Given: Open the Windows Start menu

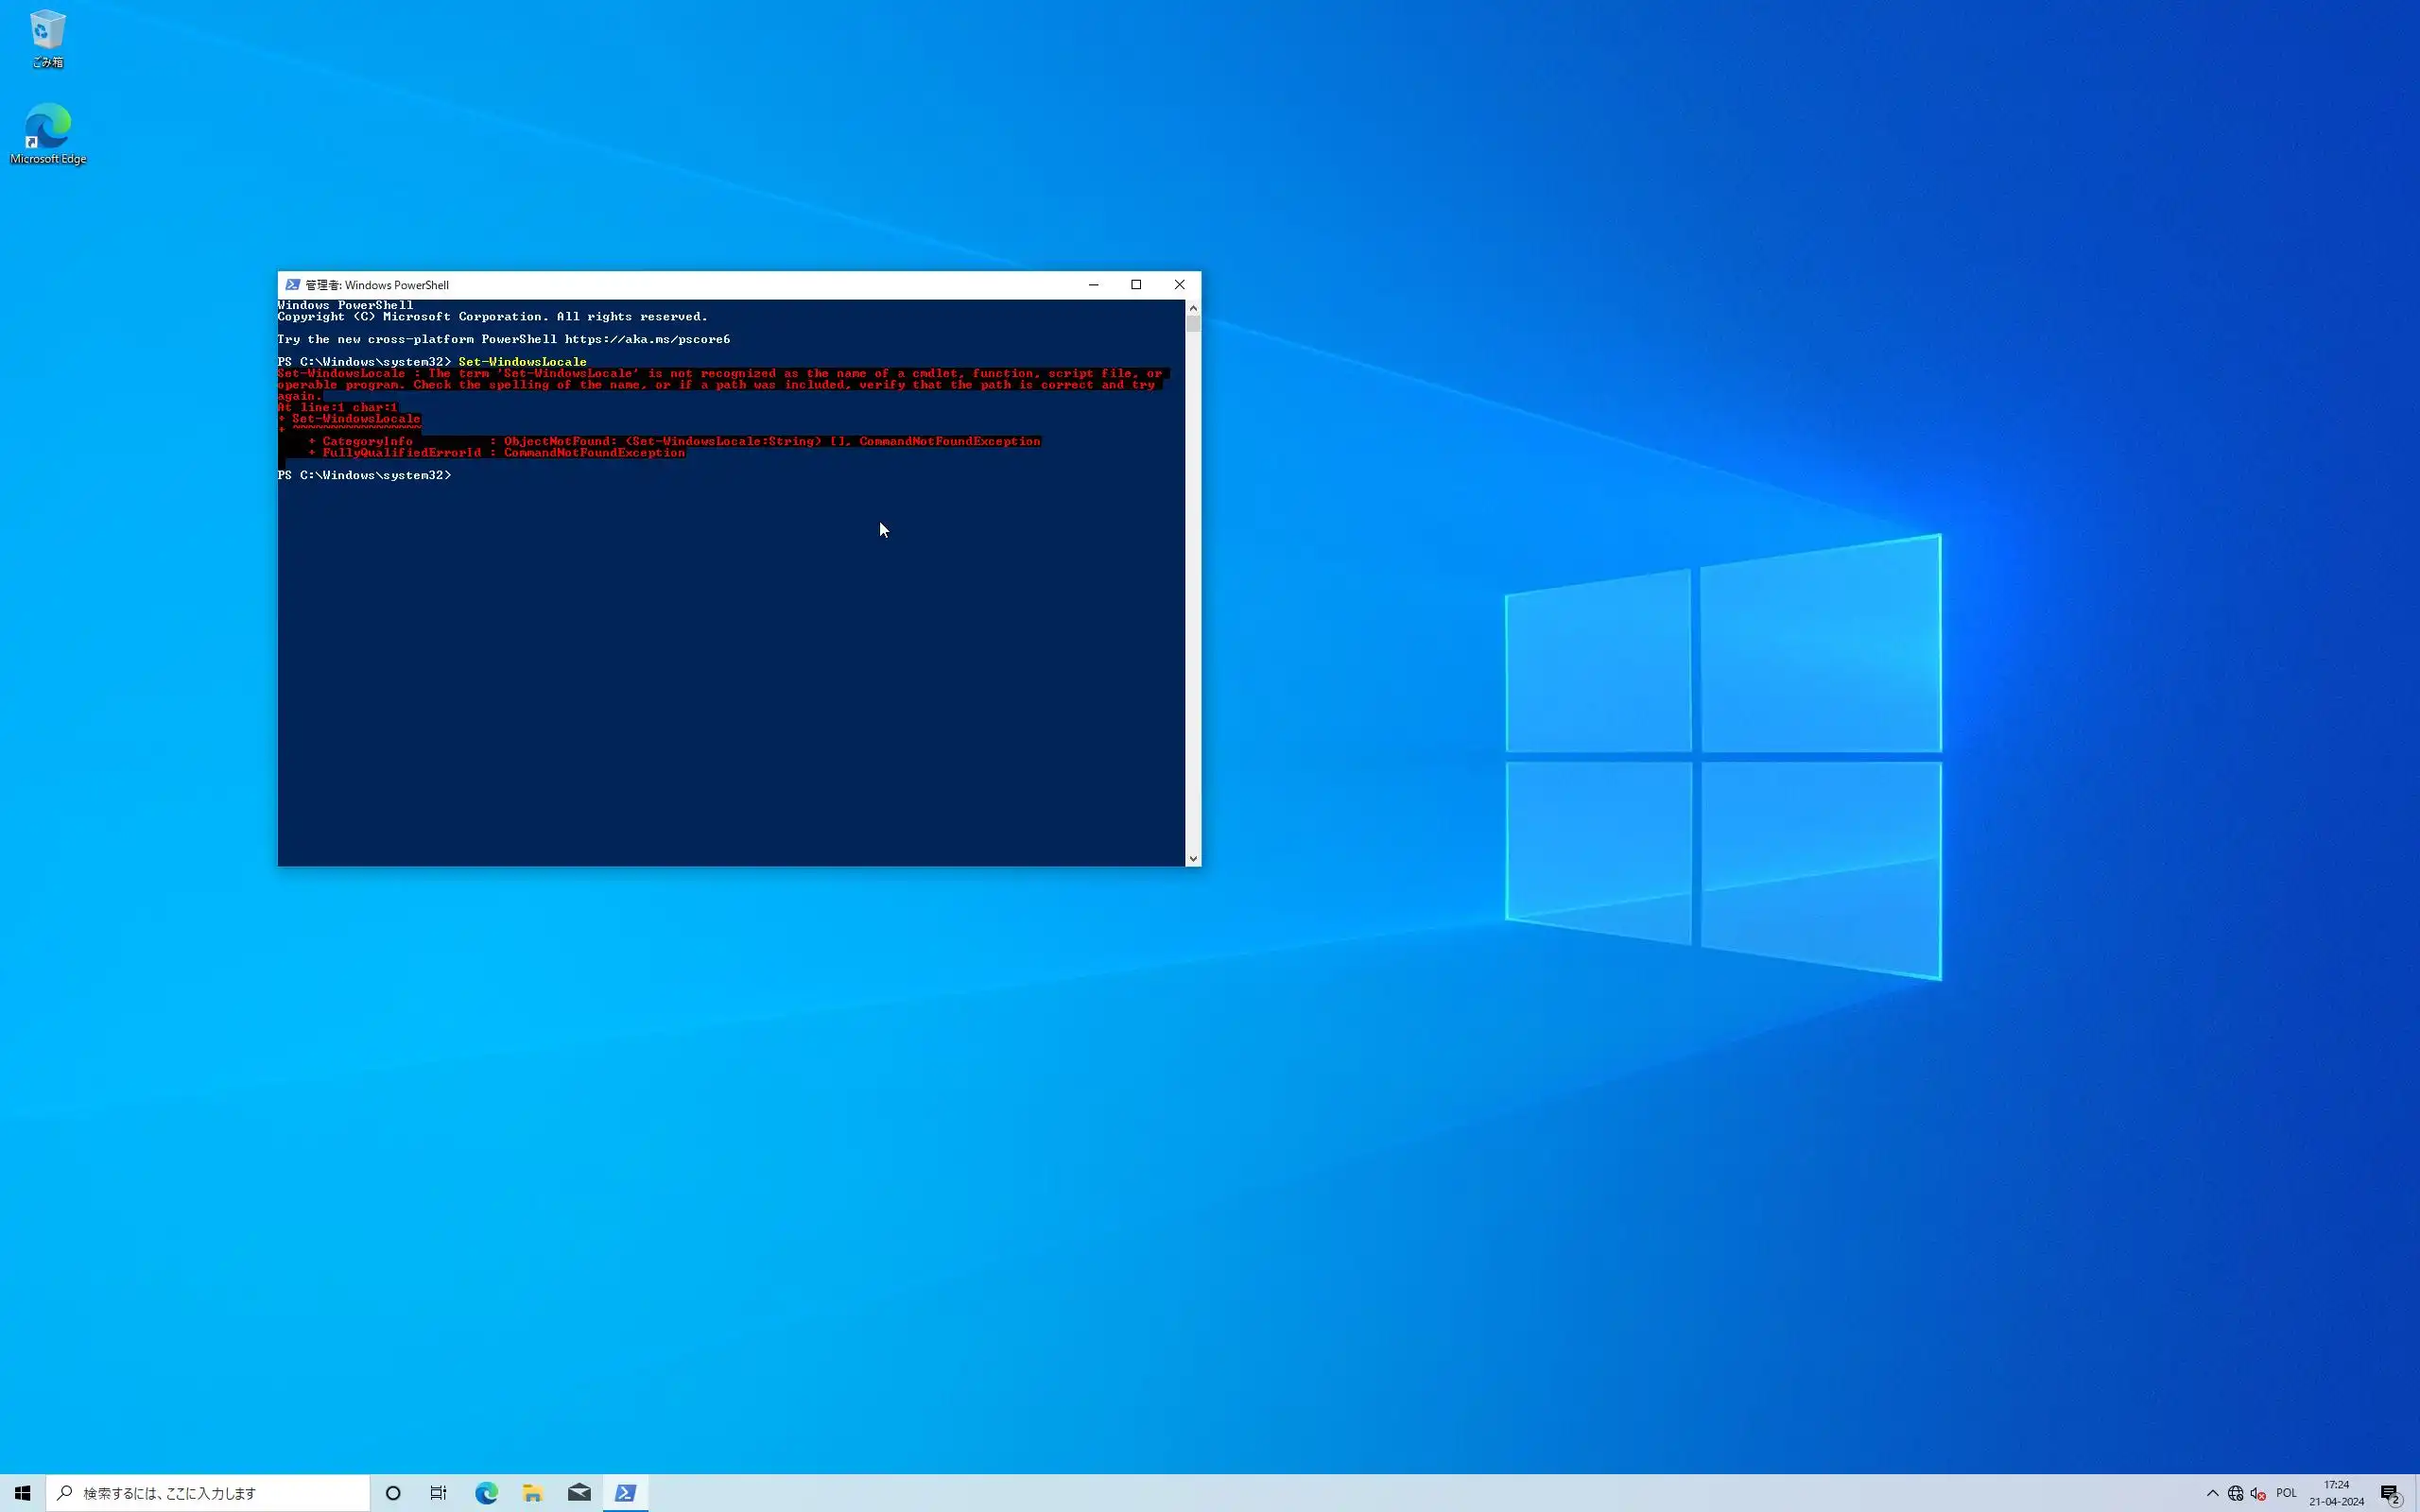Looking at the screenshot, I should 22,1493.
